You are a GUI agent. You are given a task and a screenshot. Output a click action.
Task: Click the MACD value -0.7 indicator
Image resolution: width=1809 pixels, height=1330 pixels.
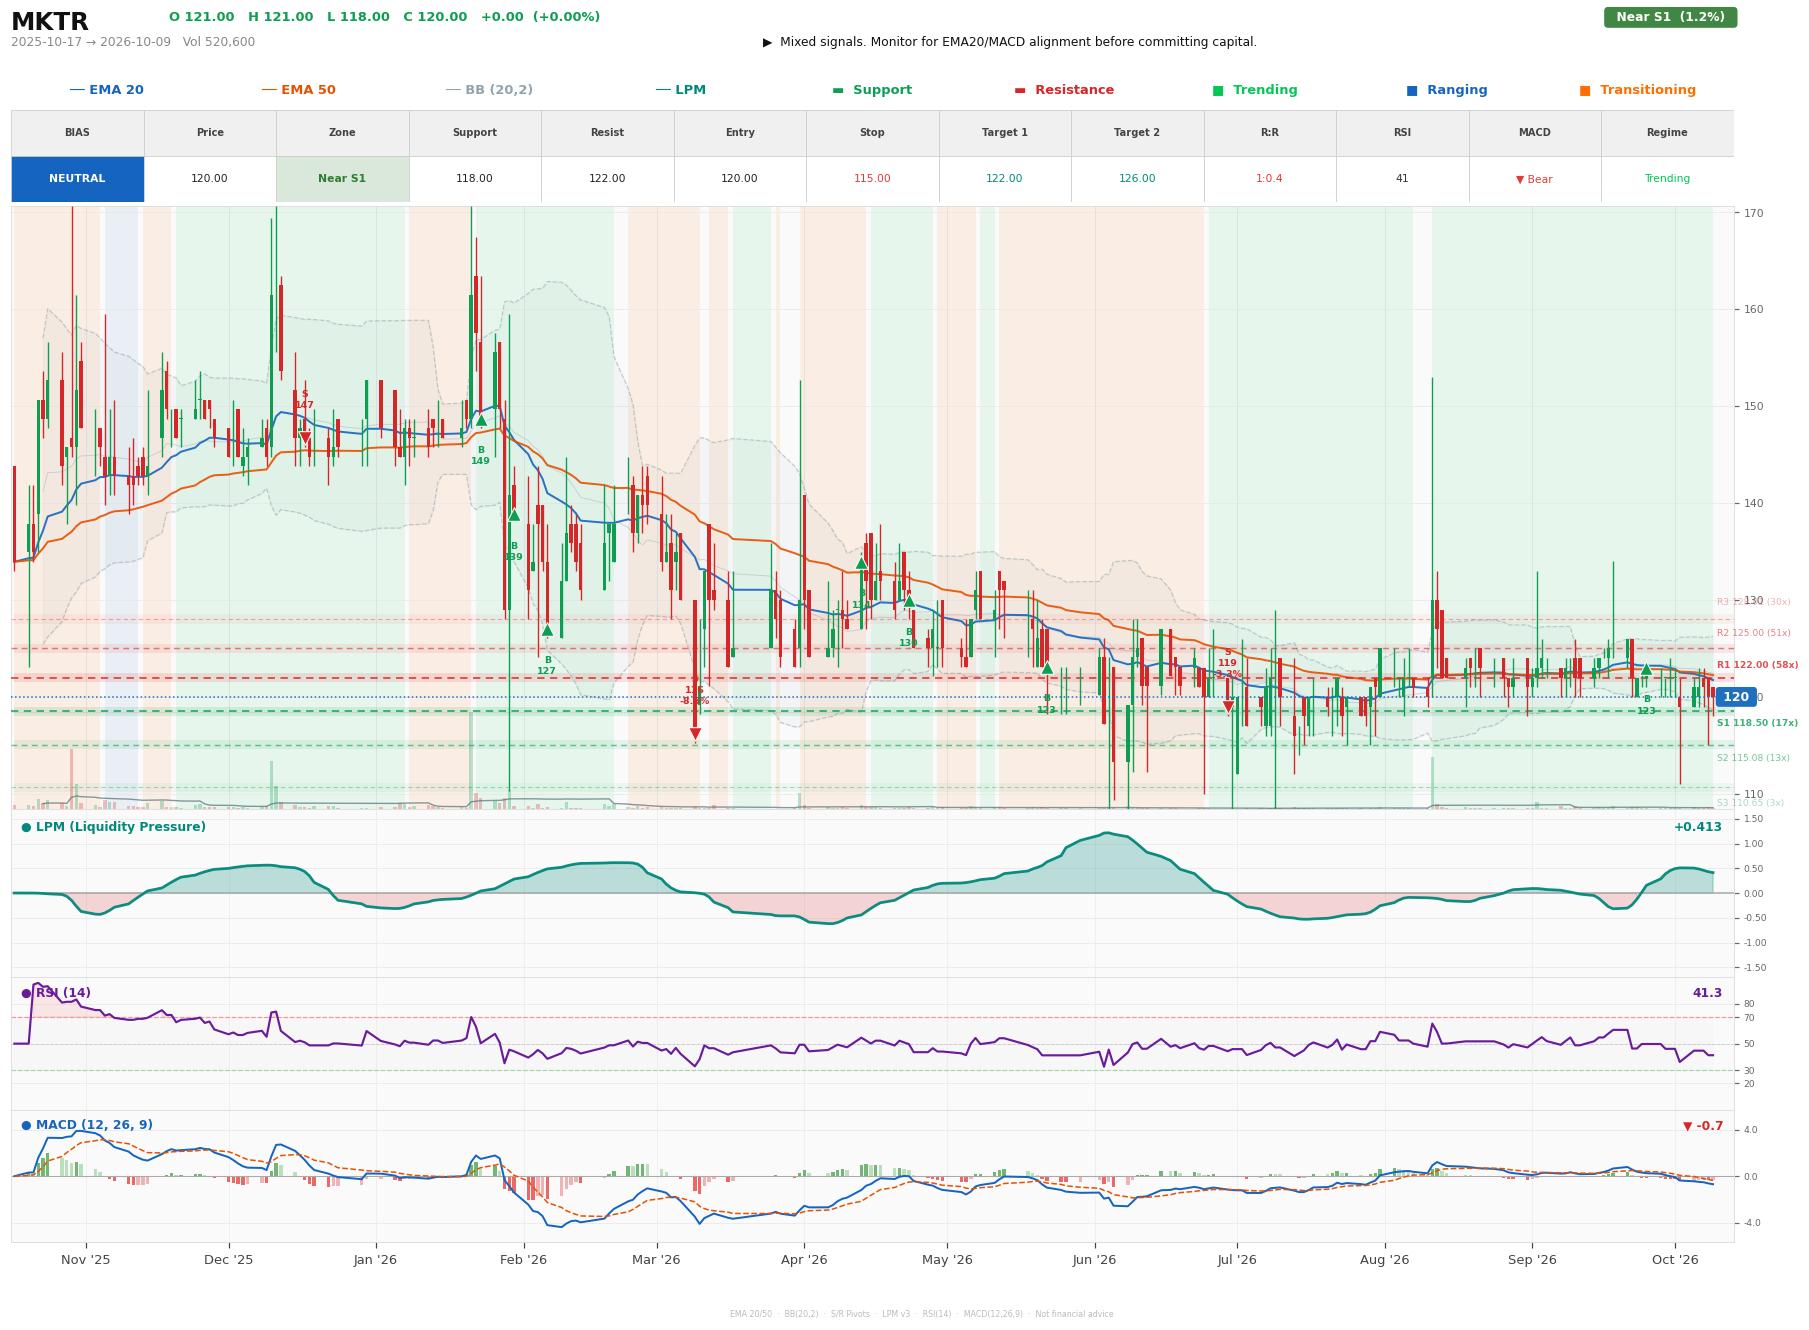click(x=1703, y=1126)
